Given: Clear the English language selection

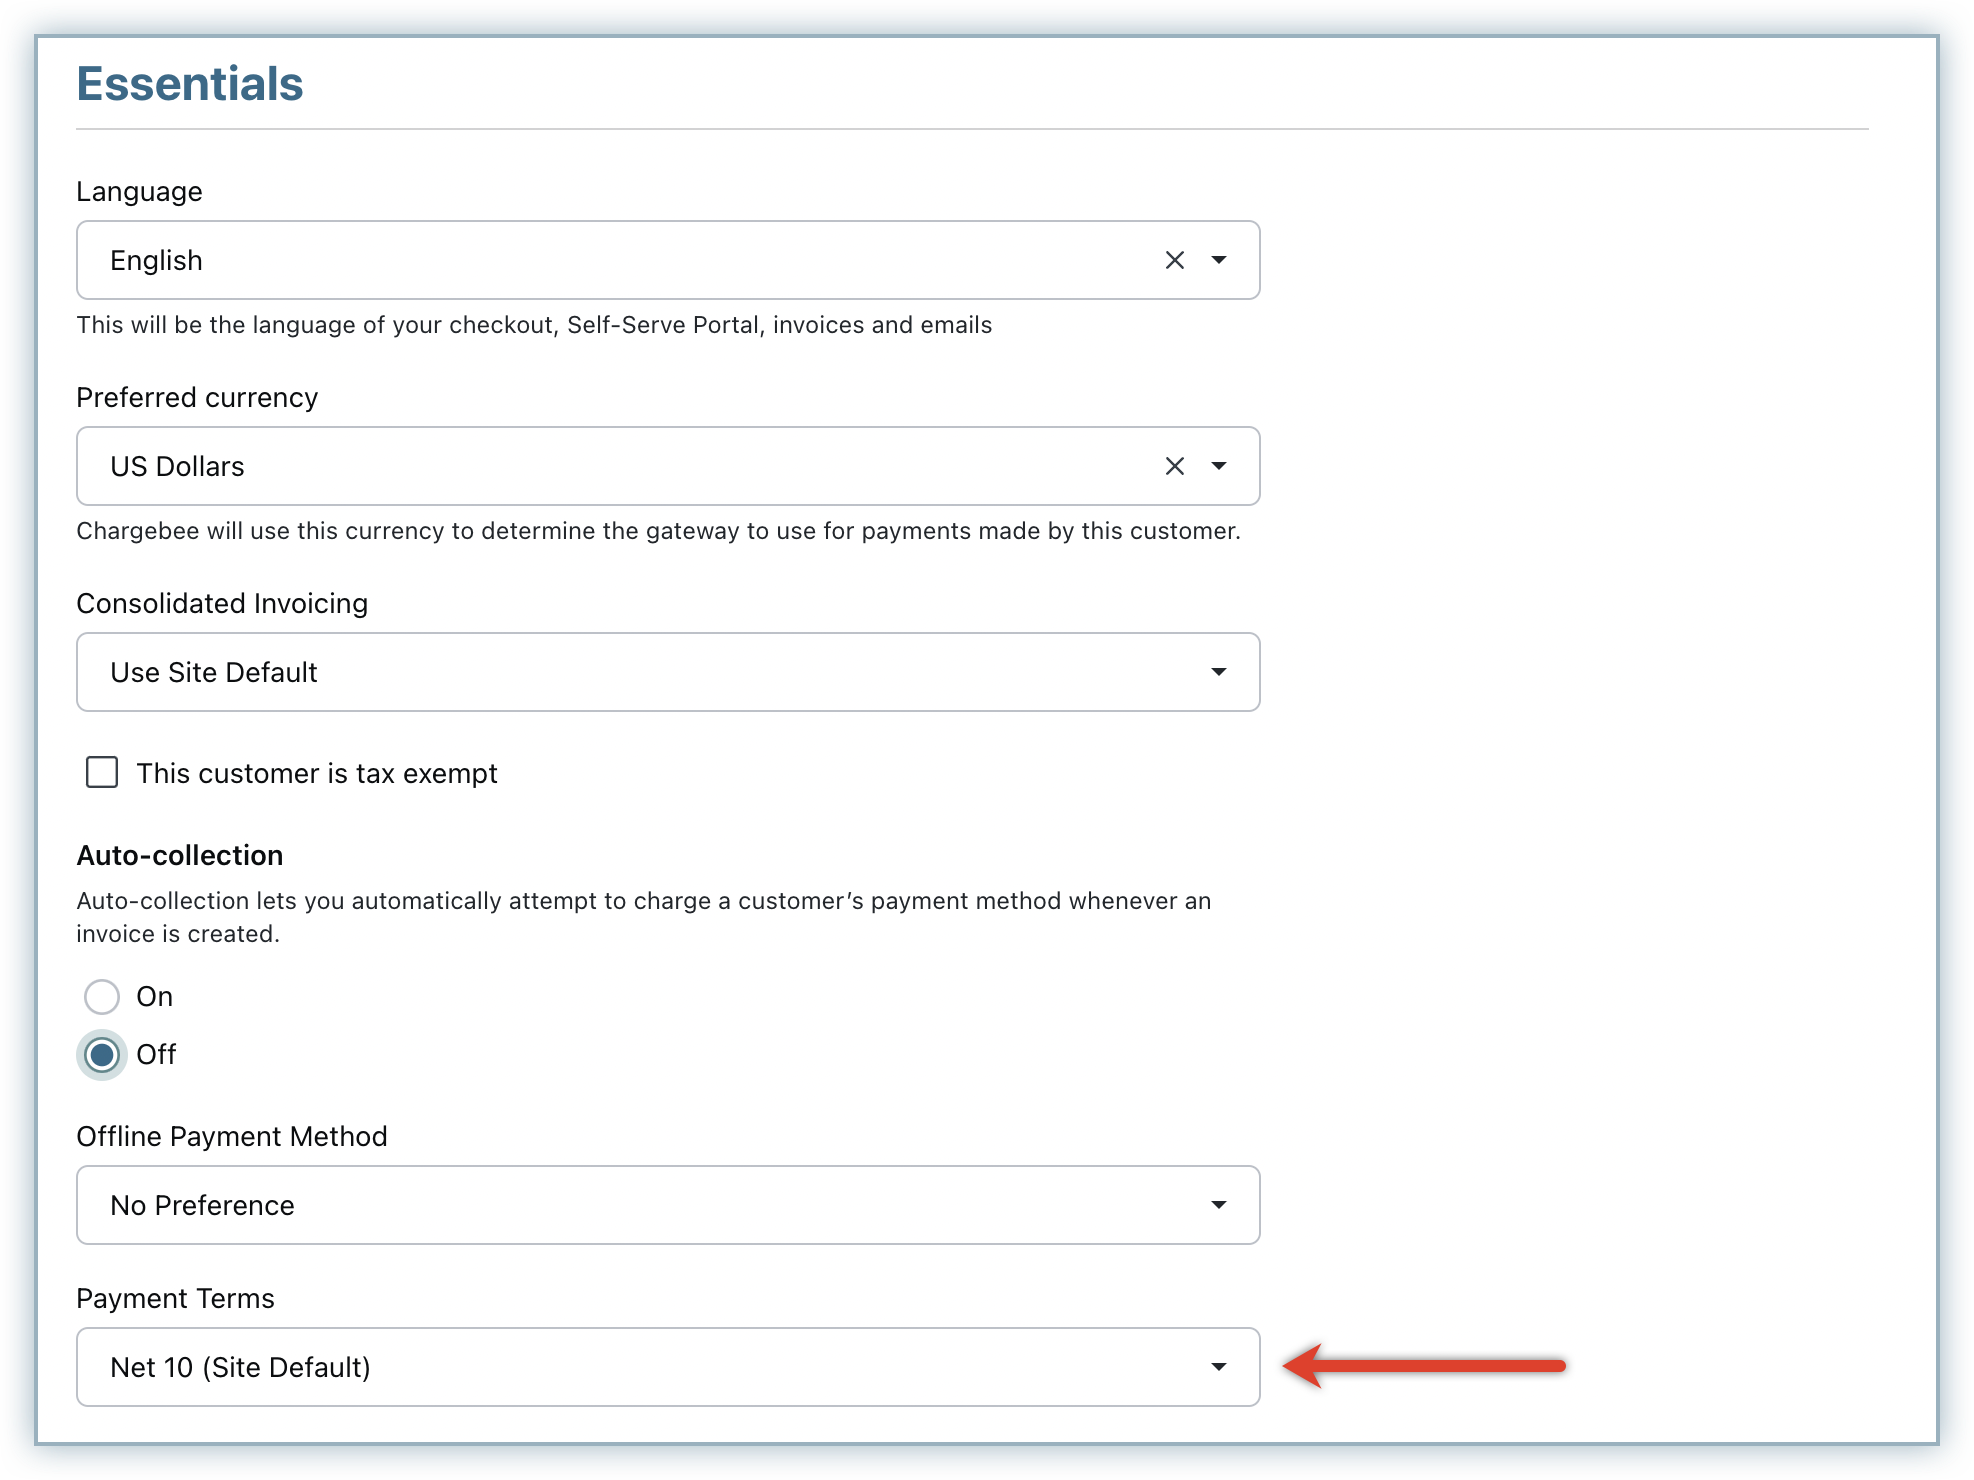Looking at the screenshot, I should (x=1174, y=260).
